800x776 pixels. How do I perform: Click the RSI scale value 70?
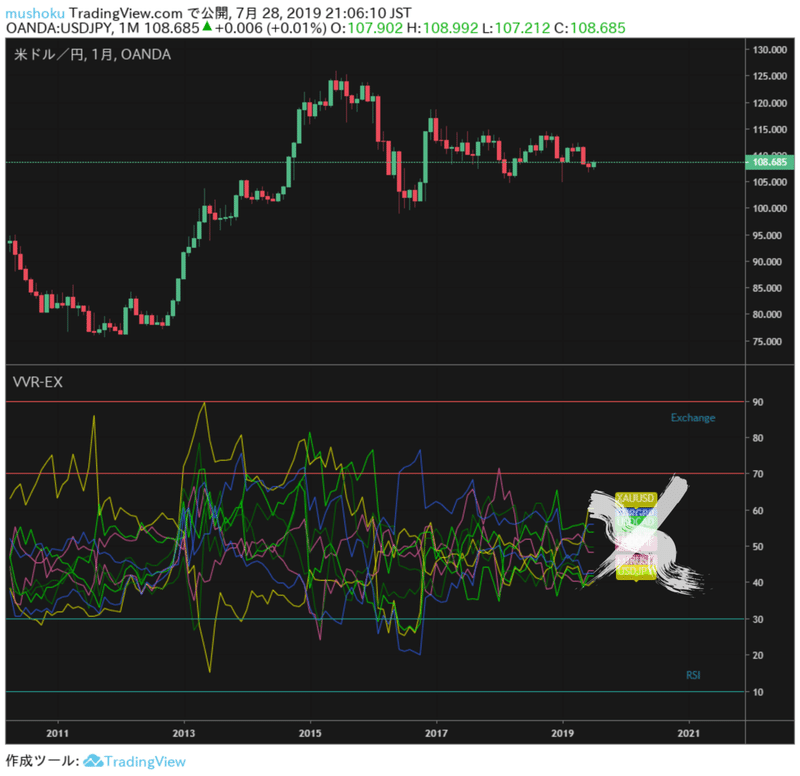pyautogui.click(x=758, y=474)
